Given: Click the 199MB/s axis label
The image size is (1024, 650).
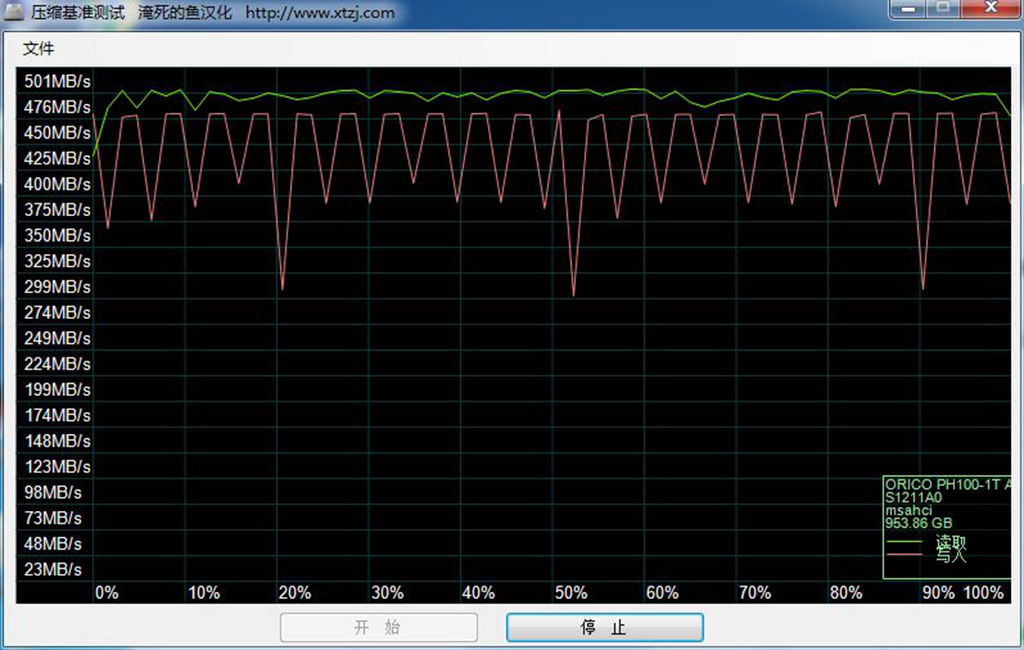Looking at the screenshot, I should [57, 389].
